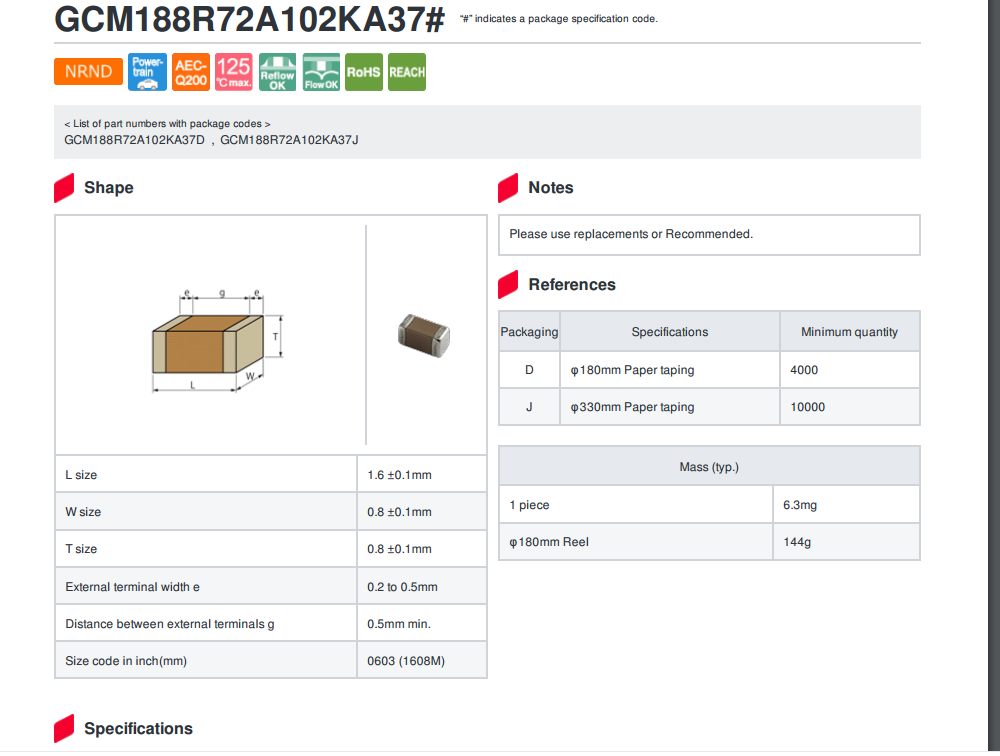Click the 'List of part numbers with package codes' label
Image resolution: width=1000 pixels, height=756 pixels.
pos(167,124)
